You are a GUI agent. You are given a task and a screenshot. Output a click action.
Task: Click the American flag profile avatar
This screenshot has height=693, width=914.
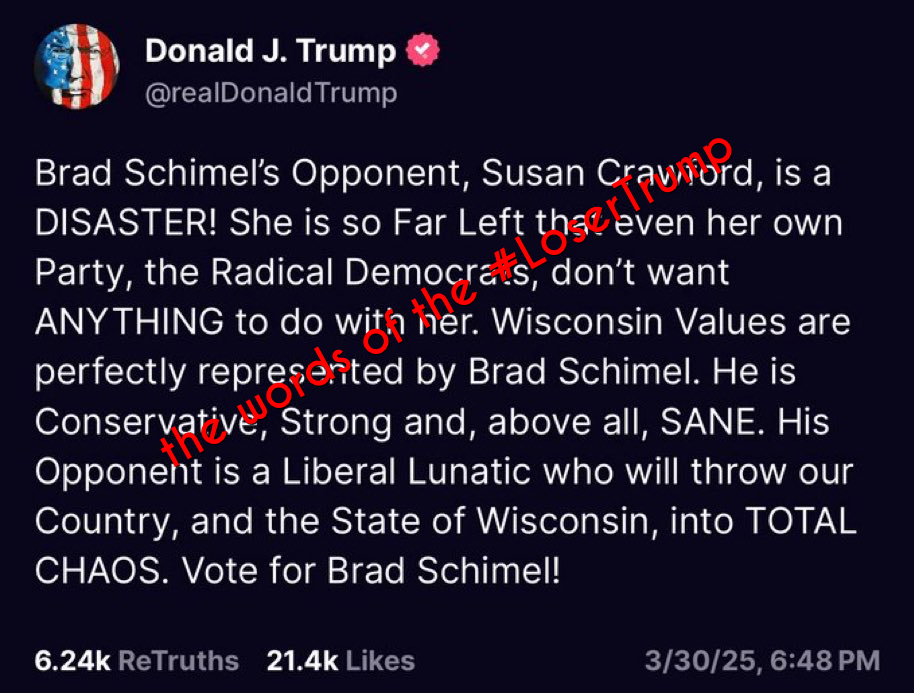pyautogui.click(x=77, y=66)
